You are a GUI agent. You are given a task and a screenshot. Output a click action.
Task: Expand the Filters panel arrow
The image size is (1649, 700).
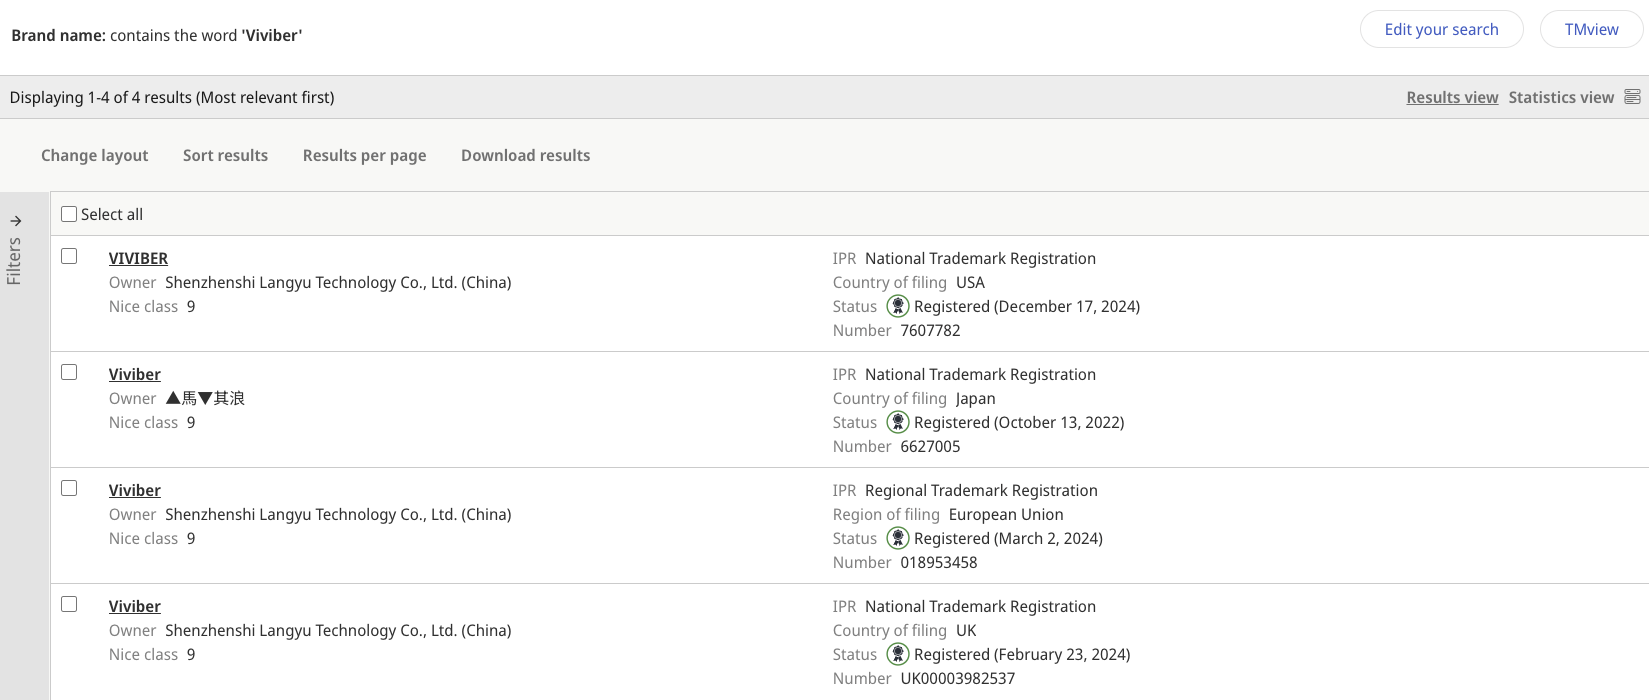[x=16, y=221]
